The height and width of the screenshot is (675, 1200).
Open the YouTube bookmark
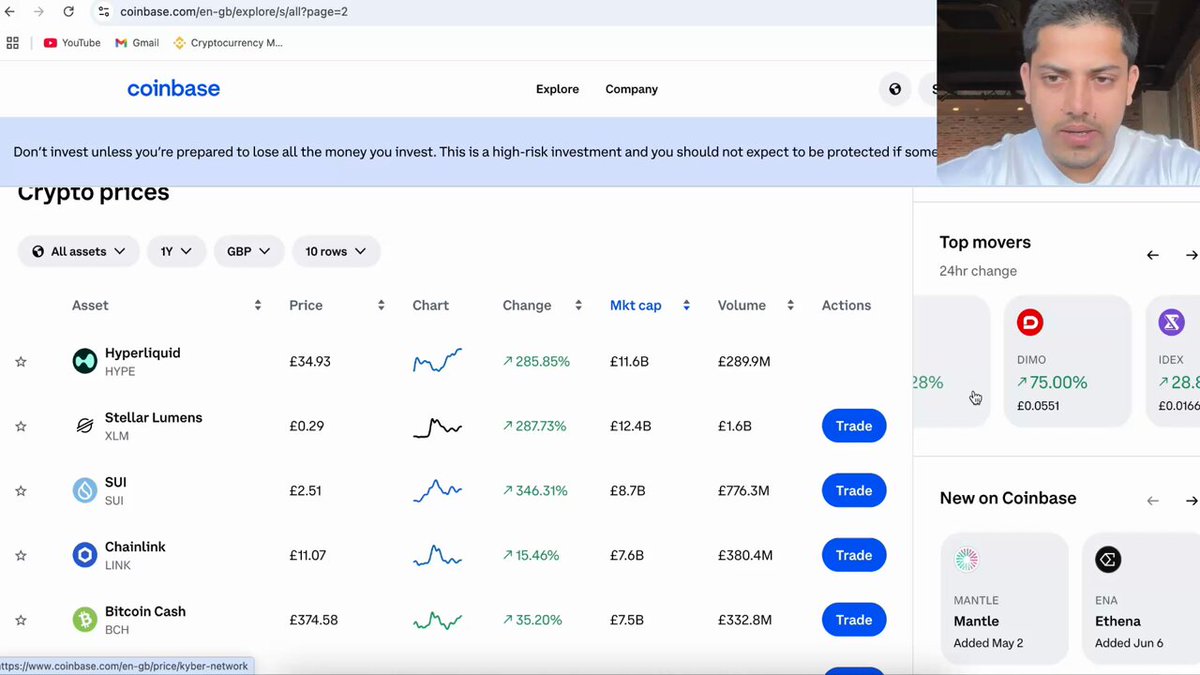pos(72,43)
